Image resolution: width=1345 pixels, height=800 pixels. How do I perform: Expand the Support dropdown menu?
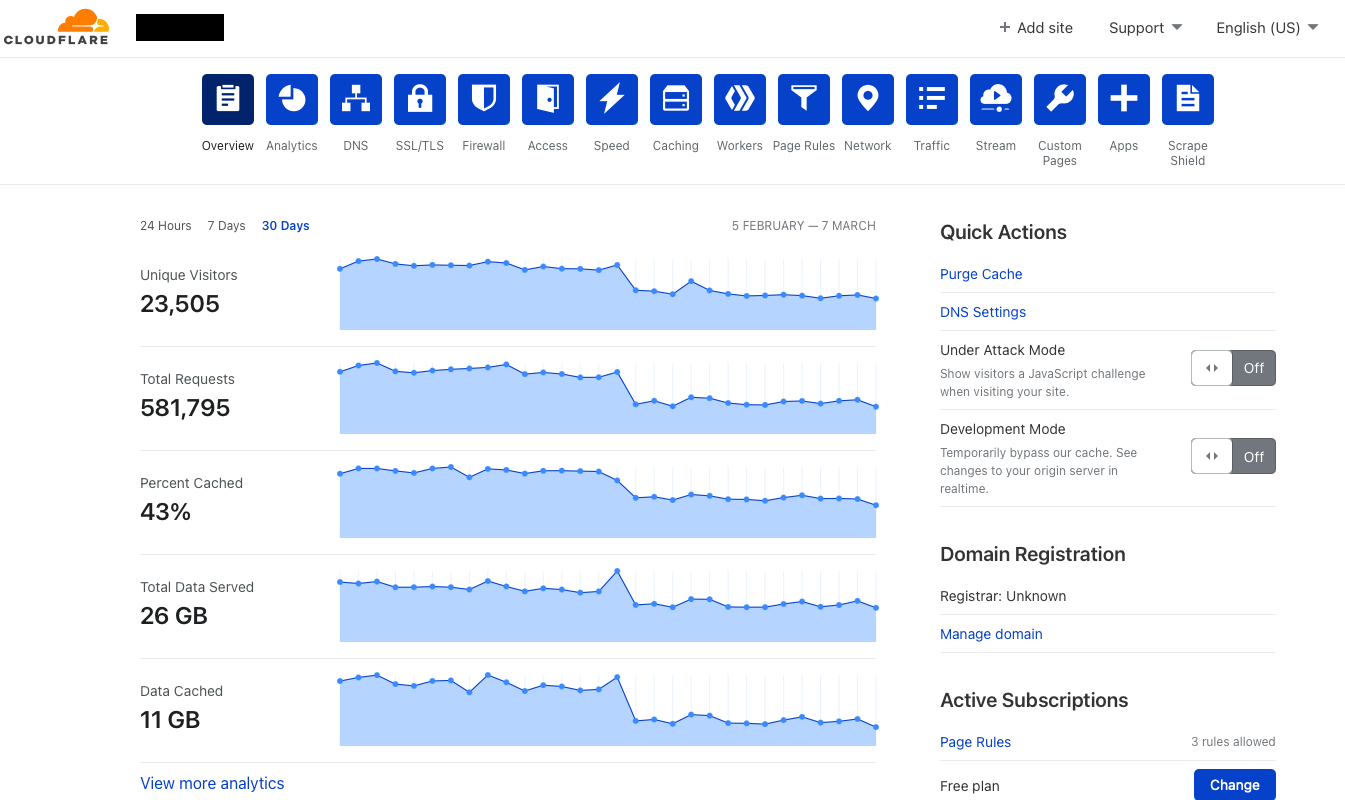pyautogui.click(x=1146, y=28)
